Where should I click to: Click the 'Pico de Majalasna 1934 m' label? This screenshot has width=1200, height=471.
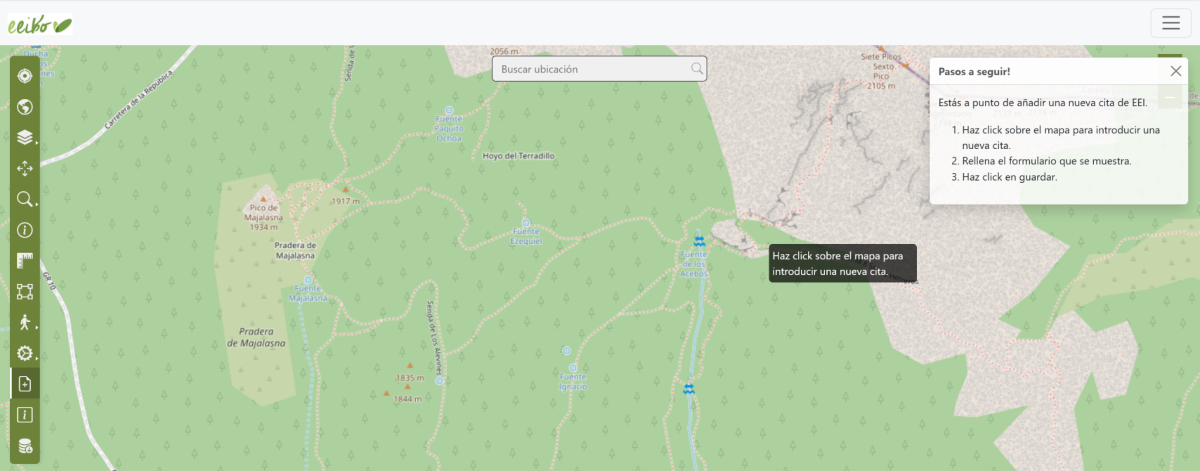(x=264, y=216)
